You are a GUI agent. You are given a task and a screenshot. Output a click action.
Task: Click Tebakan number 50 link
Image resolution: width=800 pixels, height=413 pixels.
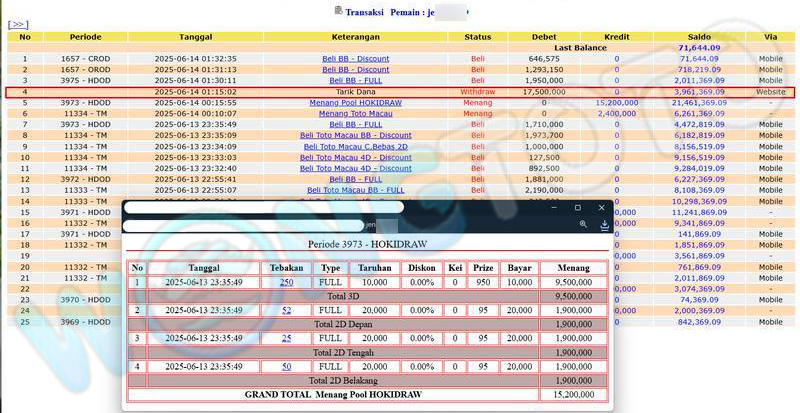point(286,366)
